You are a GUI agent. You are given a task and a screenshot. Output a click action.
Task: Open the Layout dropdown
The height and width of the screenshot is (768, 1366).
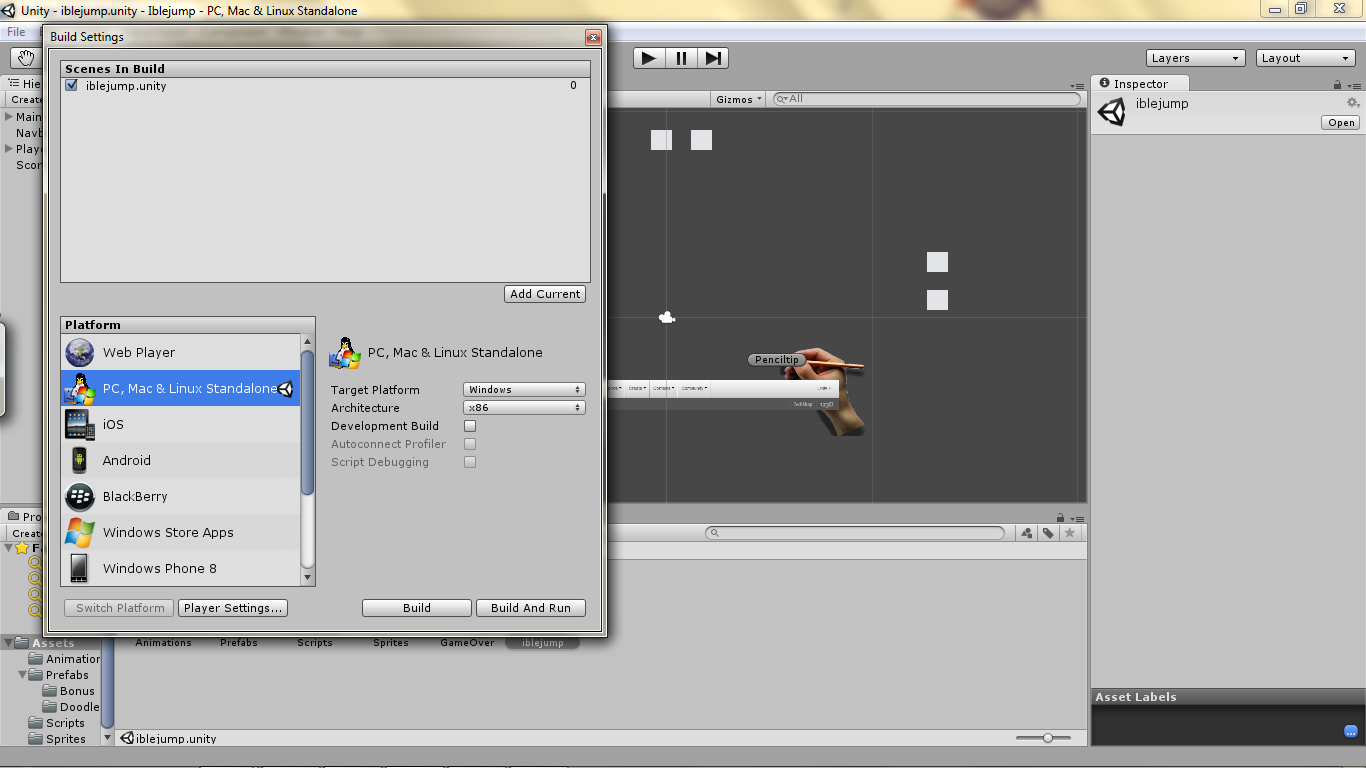coord(1306,58)
